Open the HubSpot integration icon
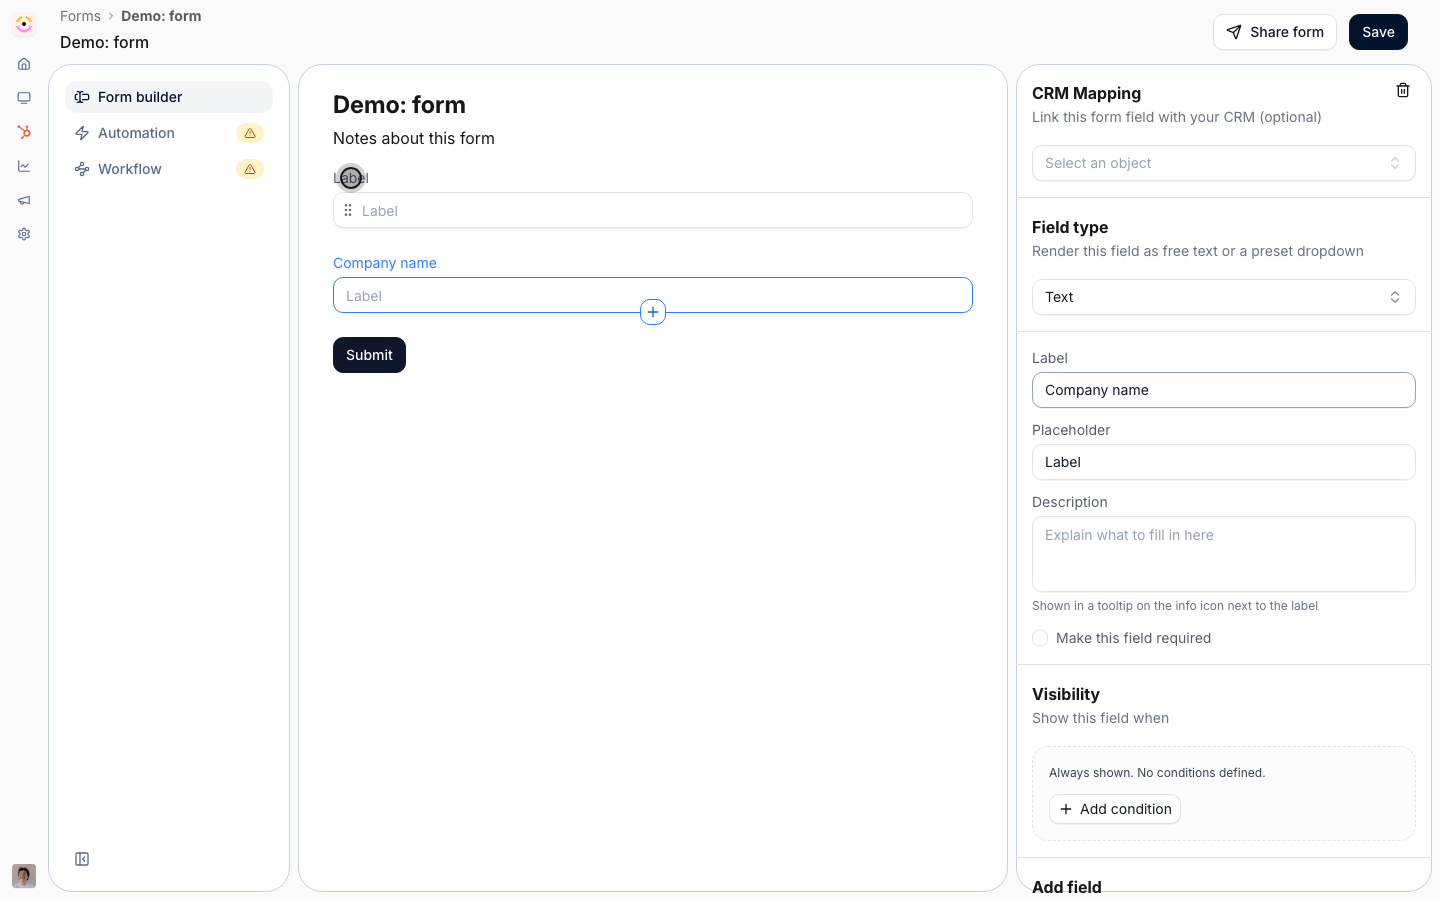The image size is (1440, 900). pos(24,132)
